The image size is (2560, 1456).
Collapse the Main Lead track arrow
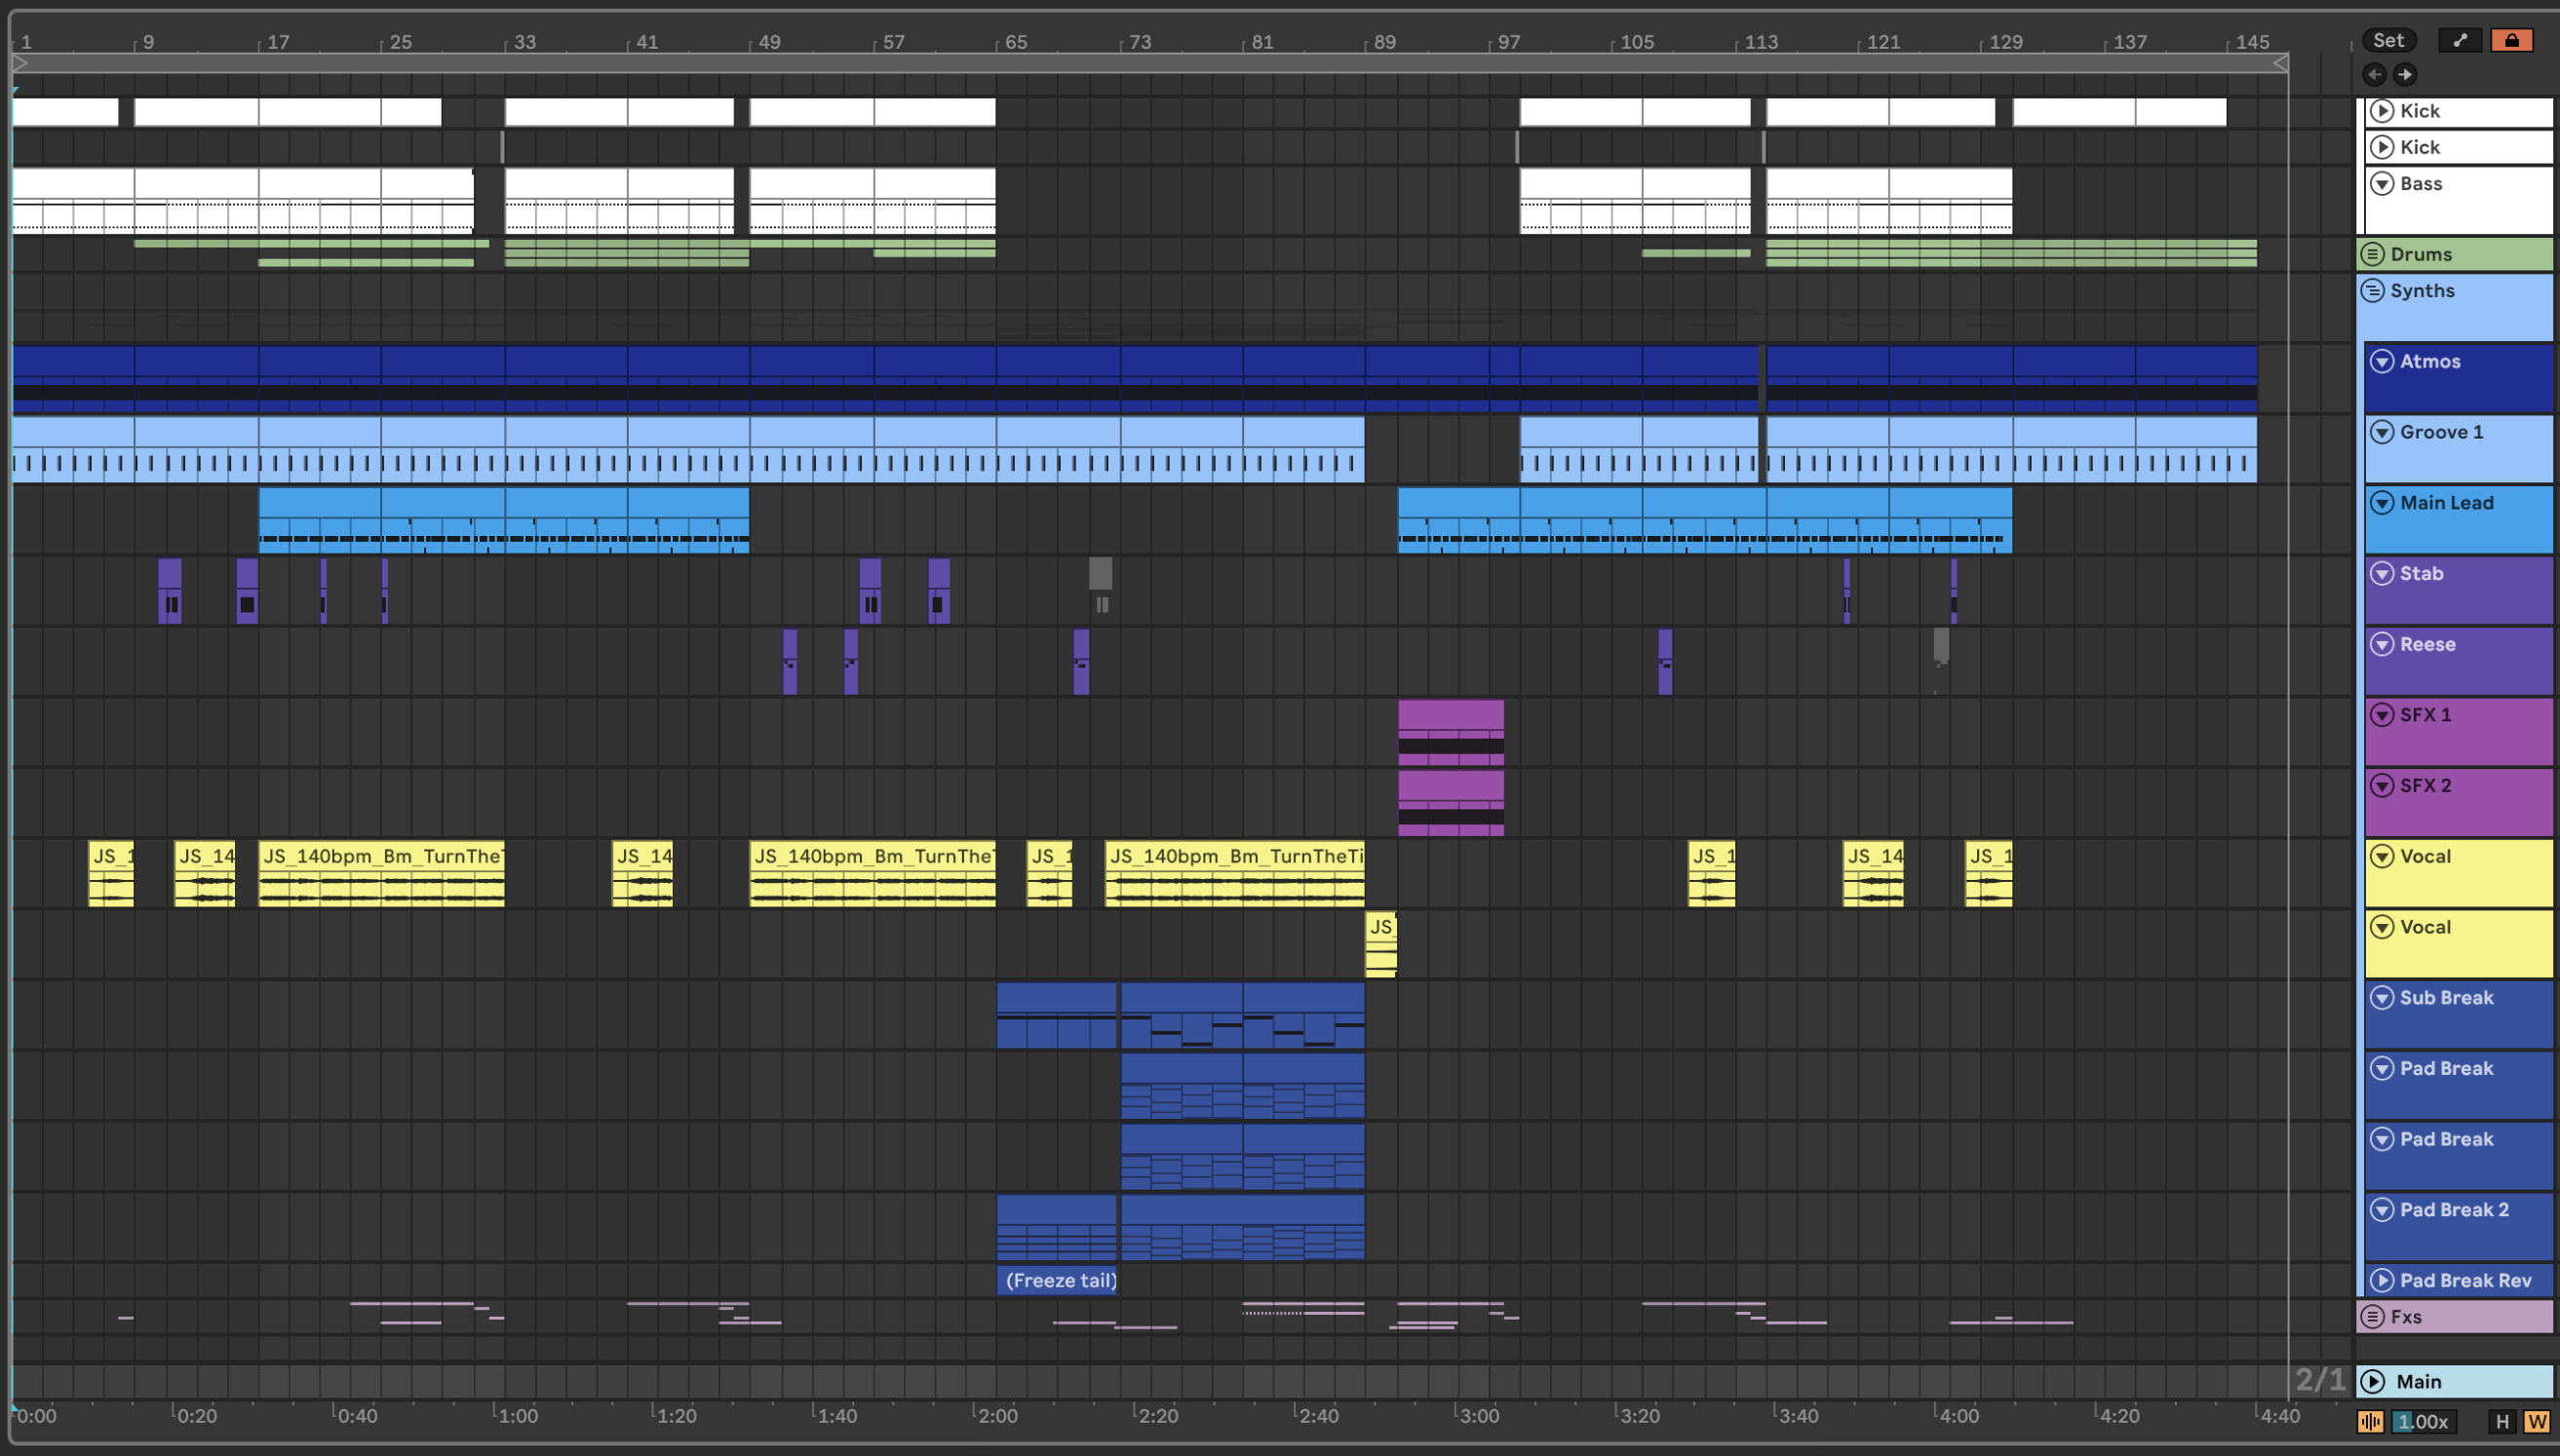coord(2382,503)
